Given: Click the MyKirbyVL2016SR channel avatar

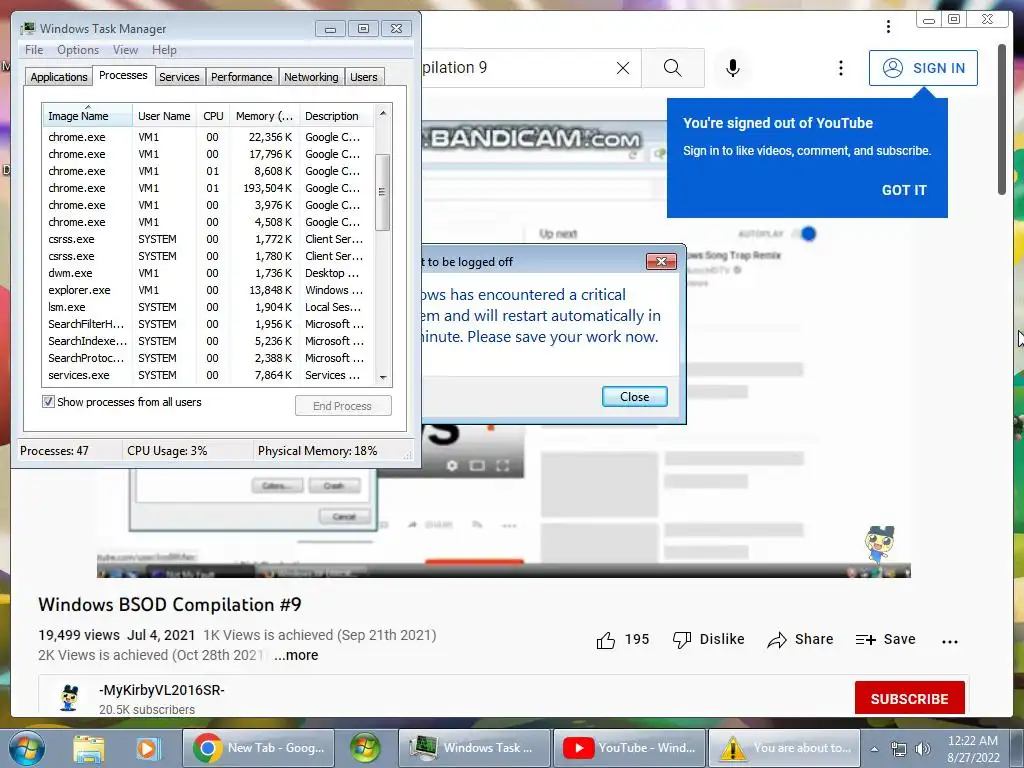Looking at the screenshot, I should [69, 697].
